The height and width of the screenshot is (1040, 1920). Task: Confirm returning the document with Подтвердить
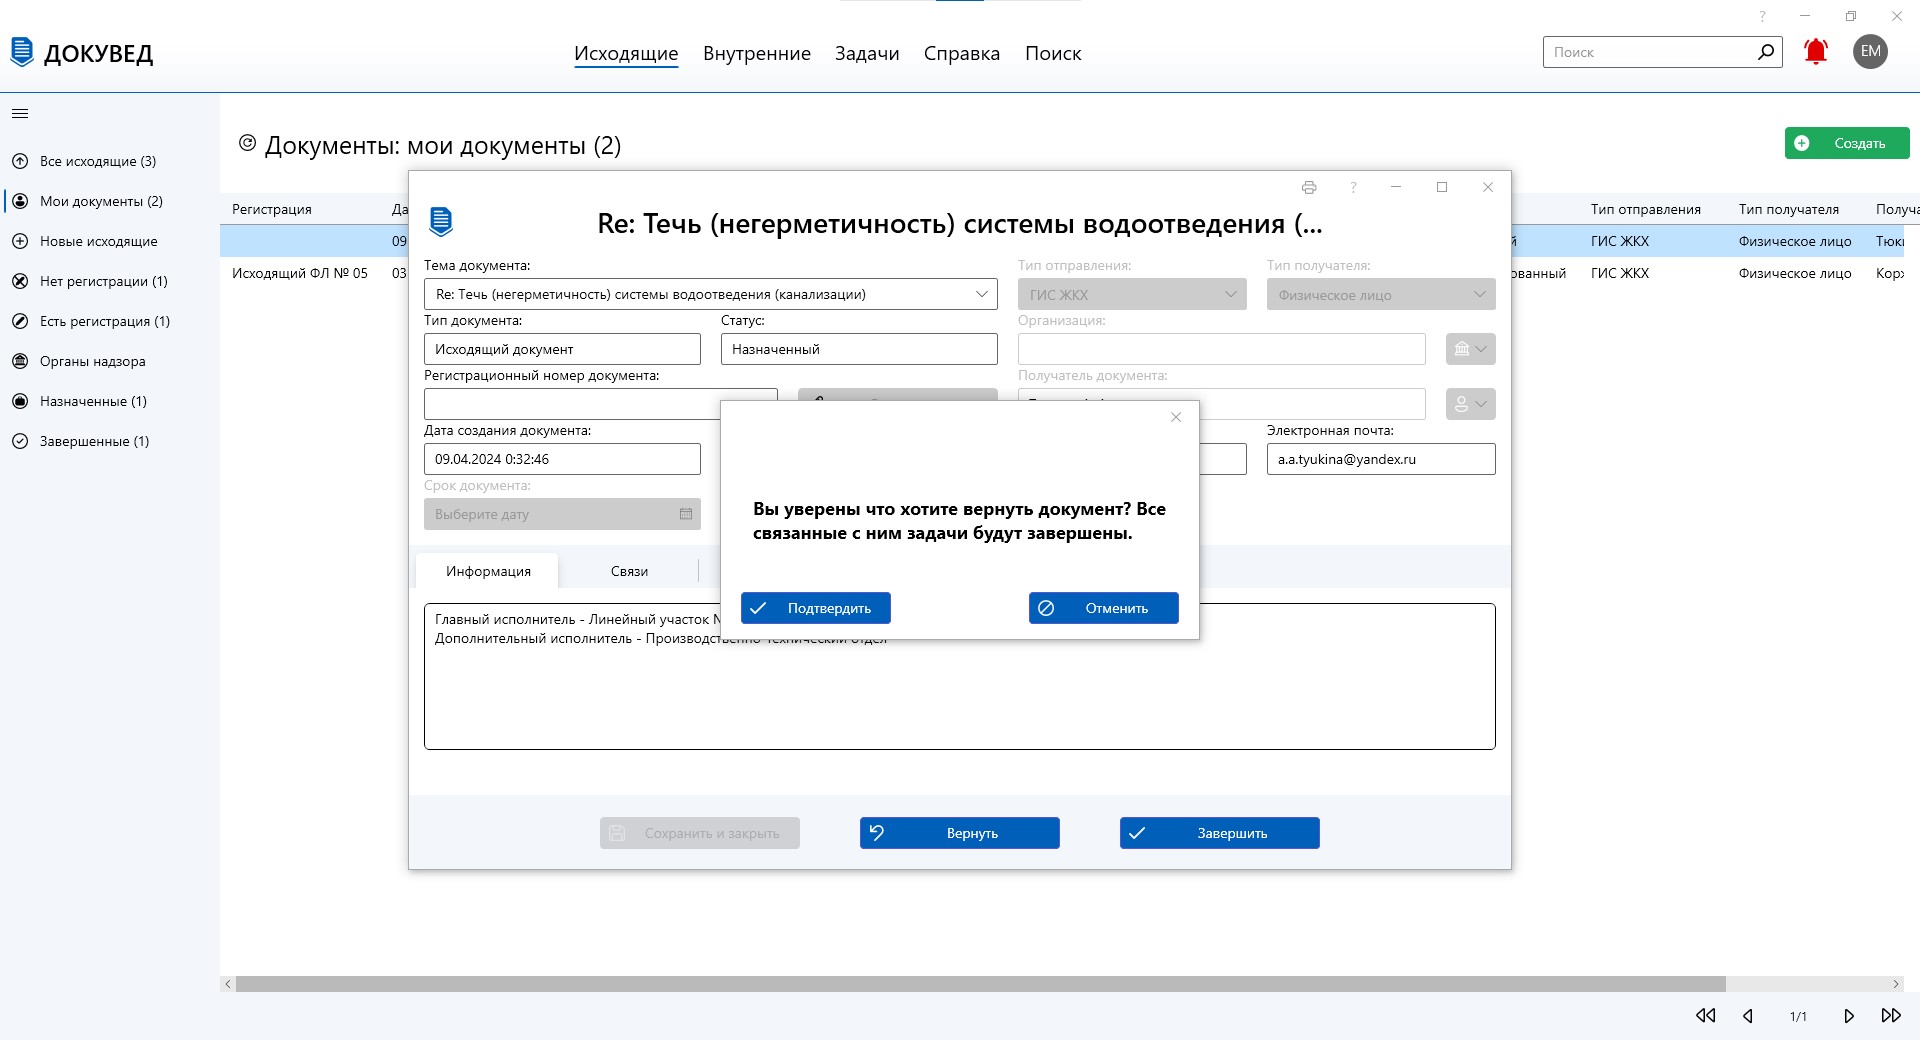click(815, 608)
